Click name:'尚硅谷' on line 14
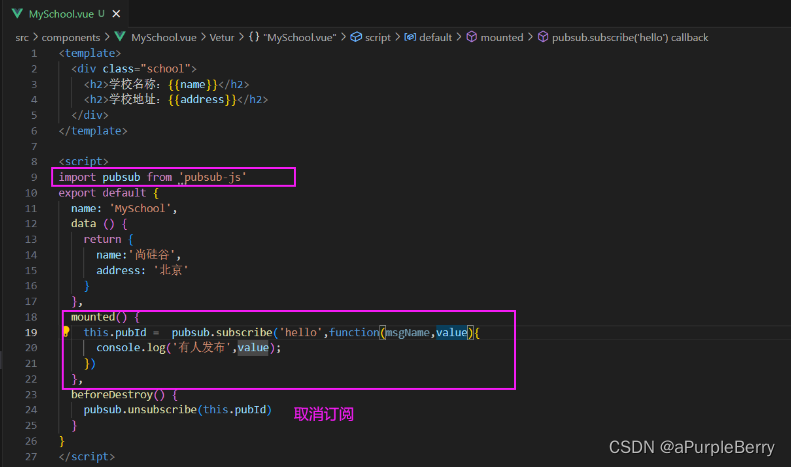The height and width of the screenshot is (467, 791). coord(135,255)
